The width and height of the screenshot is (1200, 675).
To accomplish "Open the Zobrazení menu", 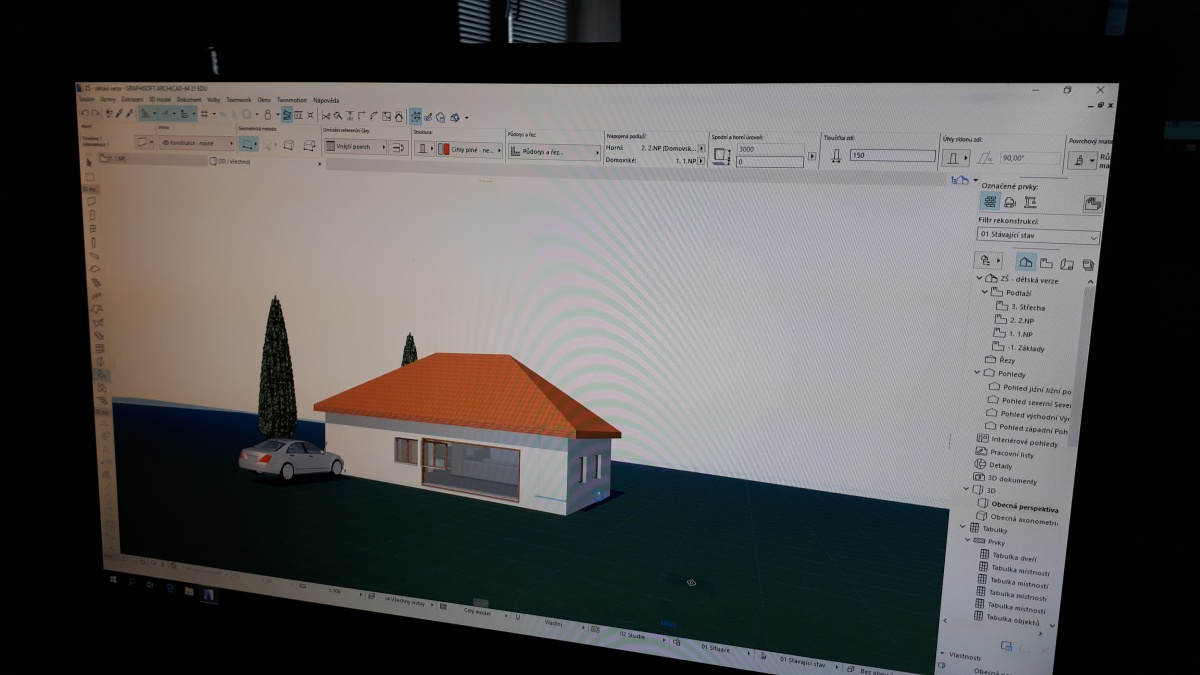I will click(132, 100).
